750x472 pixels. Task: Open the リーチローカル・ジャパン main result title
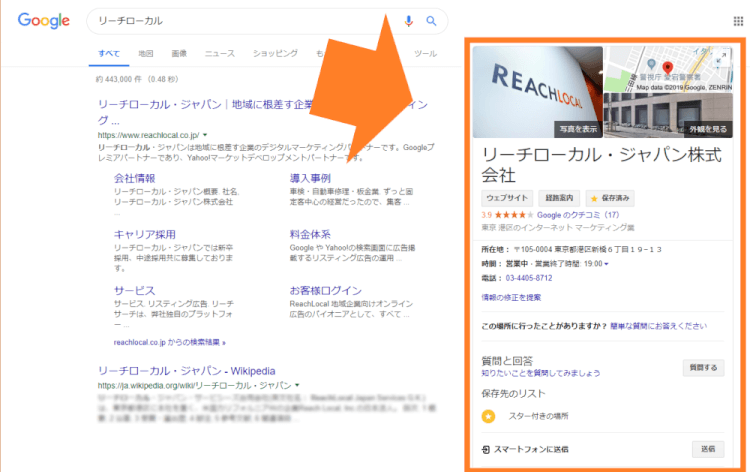262,112
